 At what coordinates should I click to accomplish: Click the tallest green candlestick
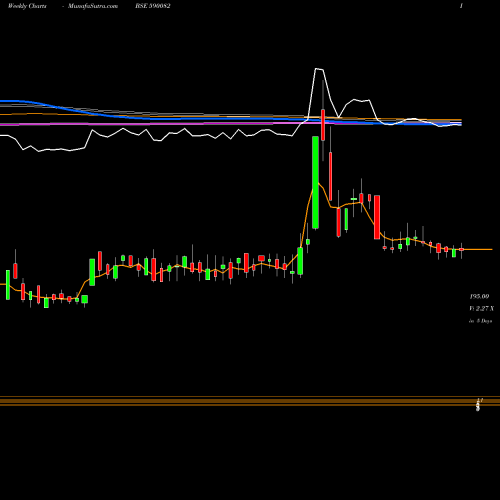click(315, 182)
